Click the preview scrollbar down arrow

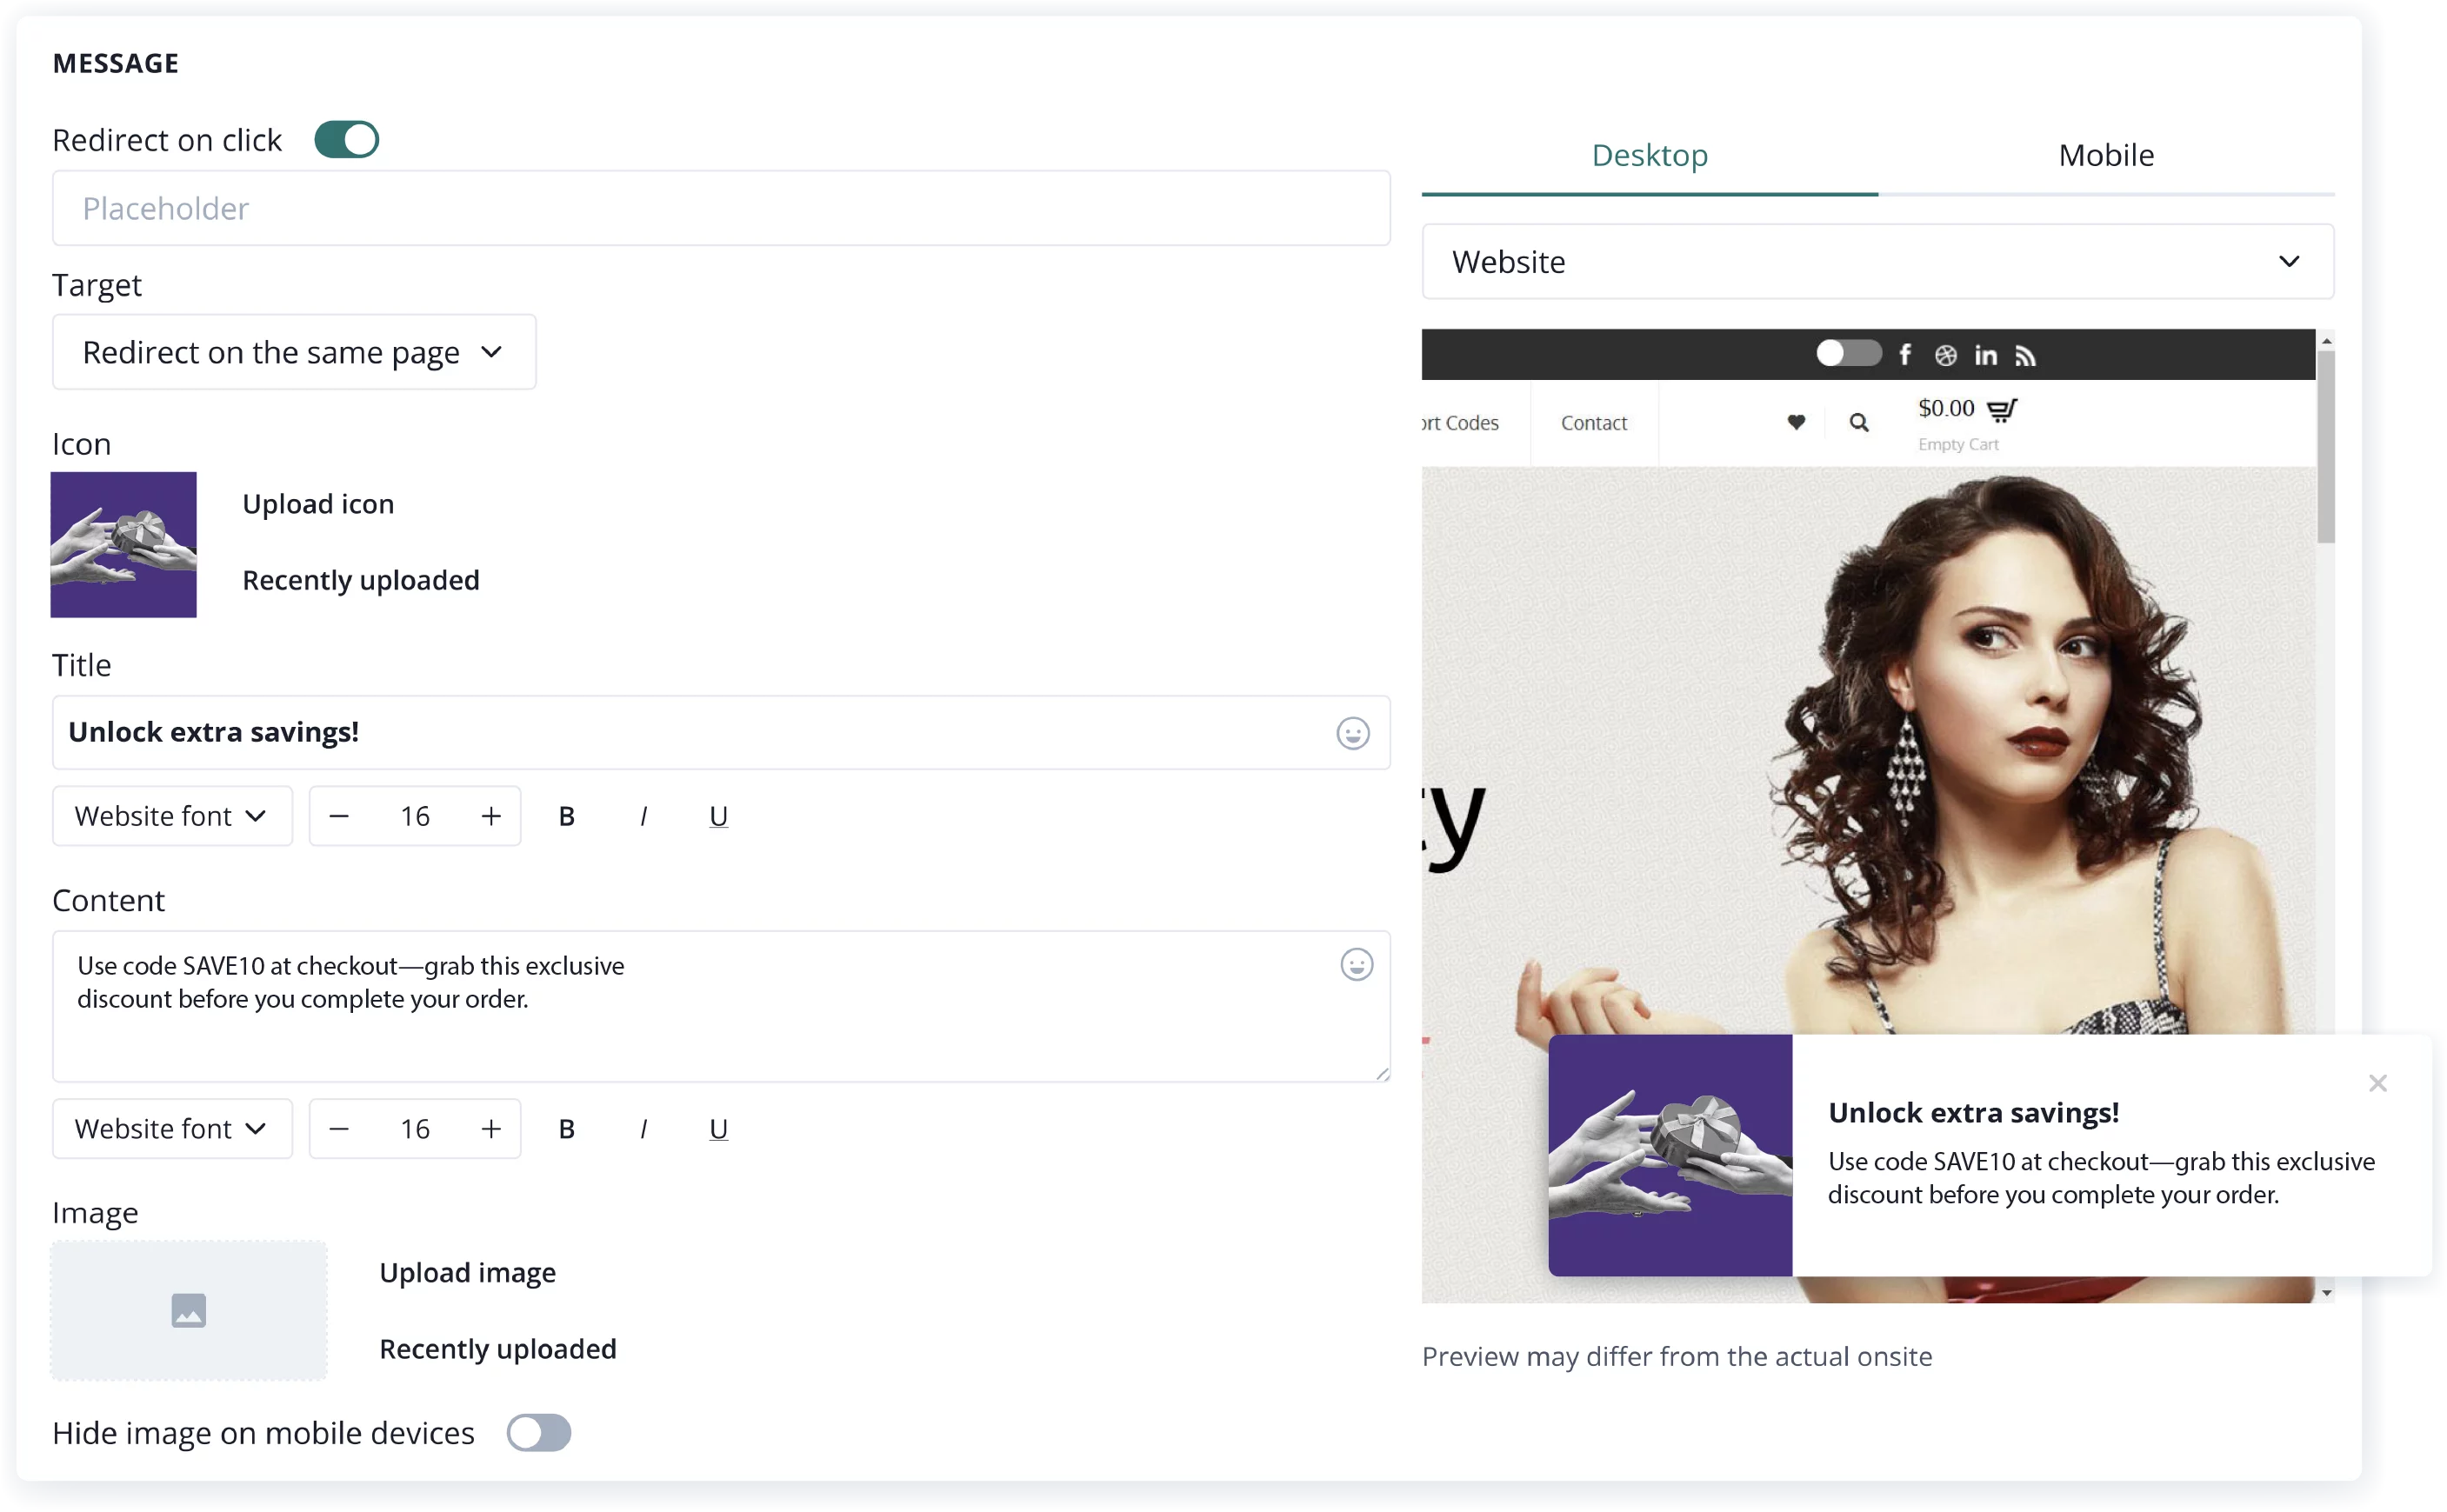pyautogui.click(x=2326, y=1293)
